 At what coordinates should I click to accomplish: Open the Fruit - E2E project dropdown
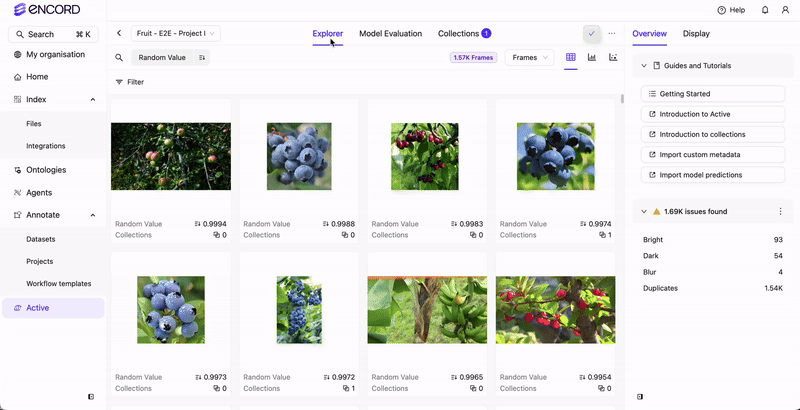point(176,34)
